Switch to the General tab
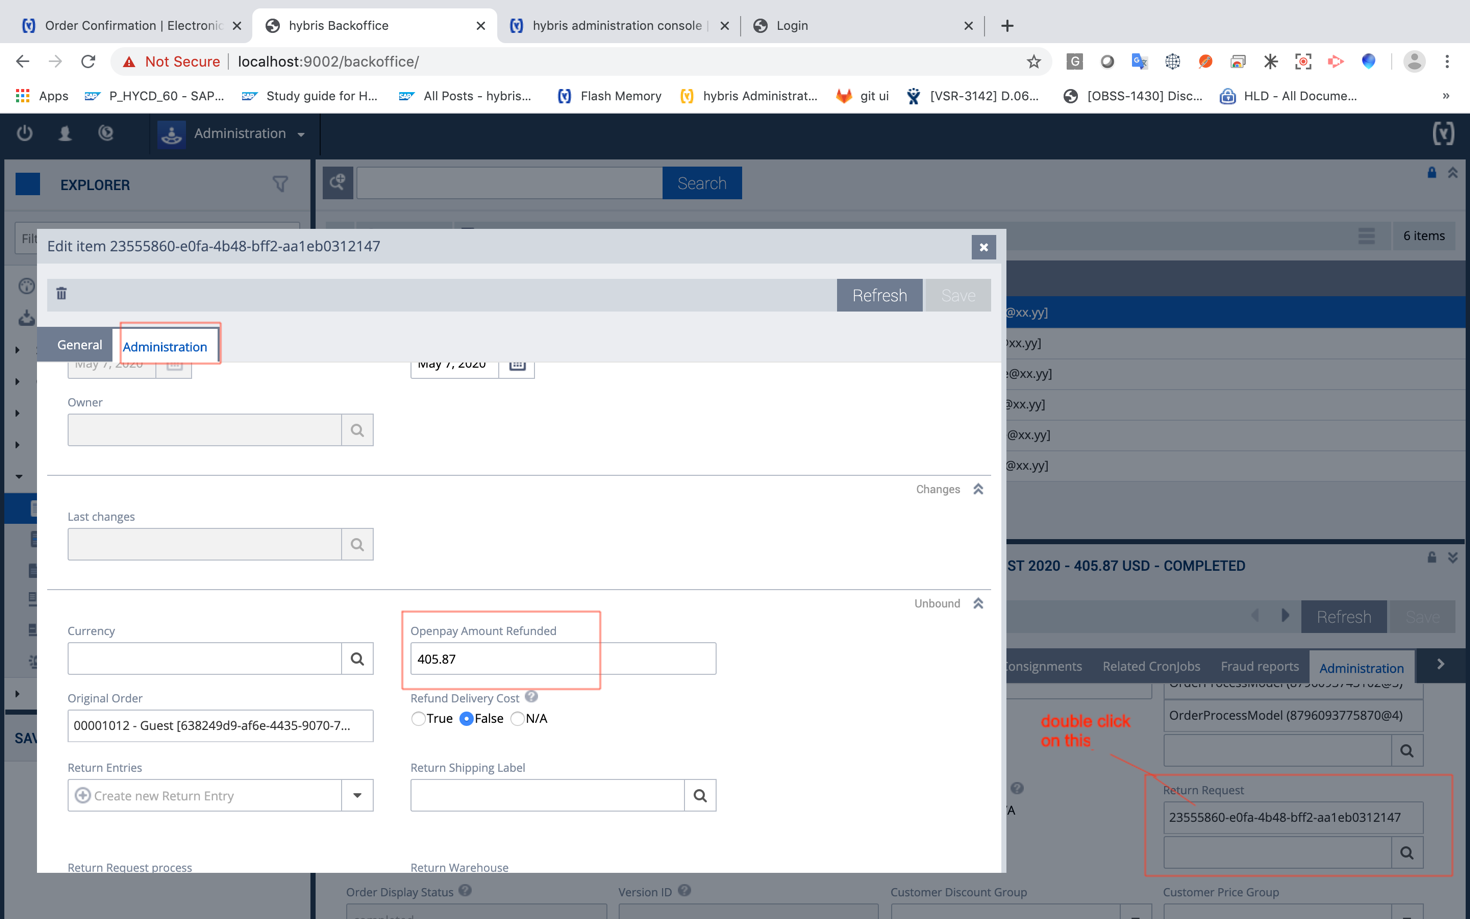1470x919 pixels. click(79, 345)
